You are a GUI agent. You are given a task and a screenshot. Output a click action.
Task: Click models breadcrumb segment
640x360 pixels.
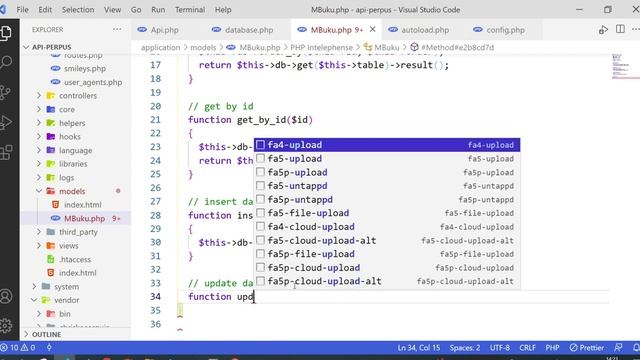[203, 47]
